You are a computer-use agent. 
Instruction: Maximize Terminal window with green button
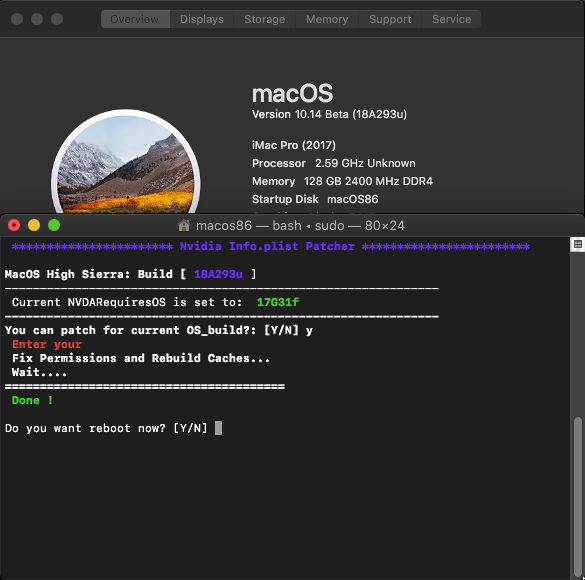[x=54, y=225]
